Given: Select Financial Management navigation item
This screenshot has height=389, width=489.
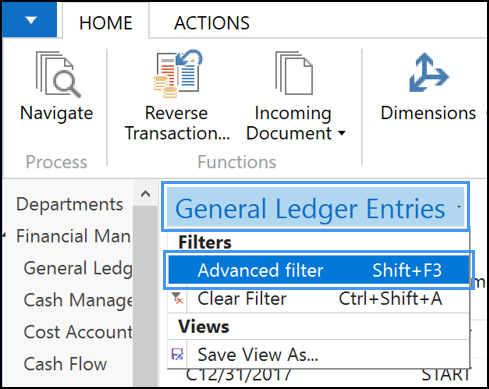Looking at the screenshot, I should [x=73, y=236].
